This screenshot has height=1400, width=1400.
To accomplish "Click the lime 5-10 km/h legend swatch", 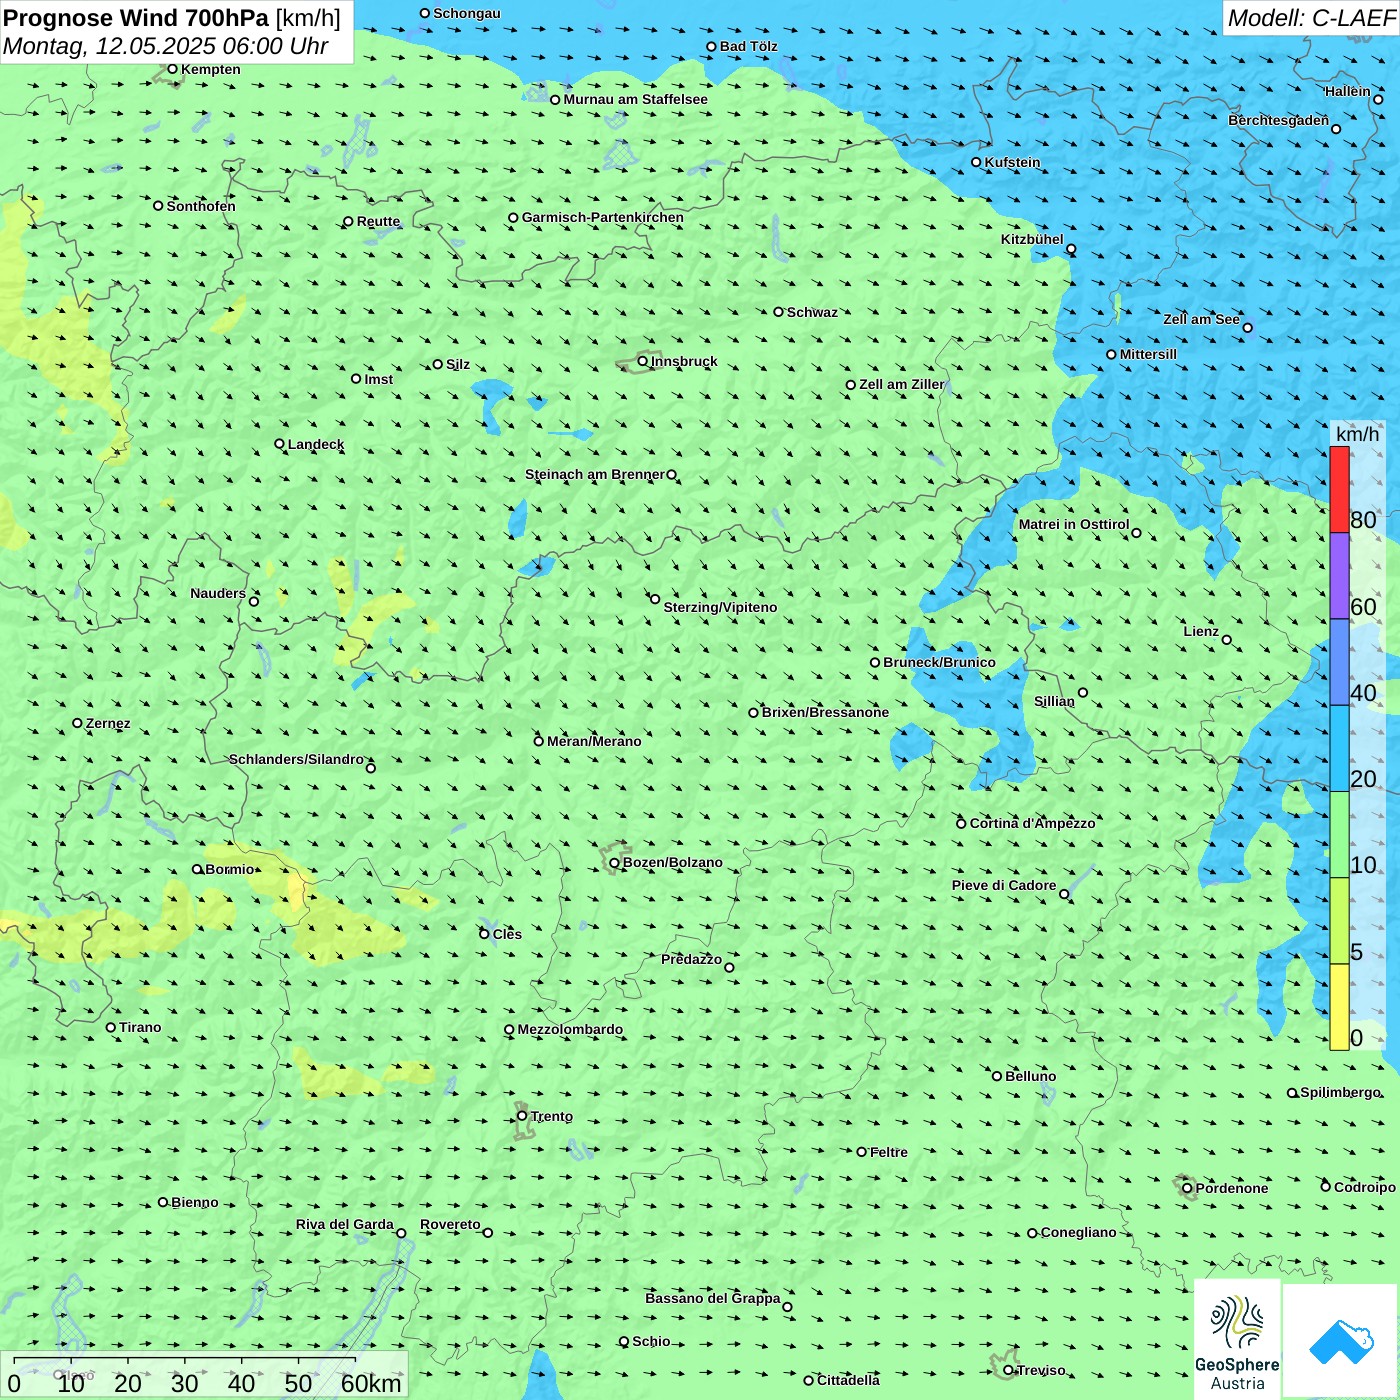I will coord(1339,920).
